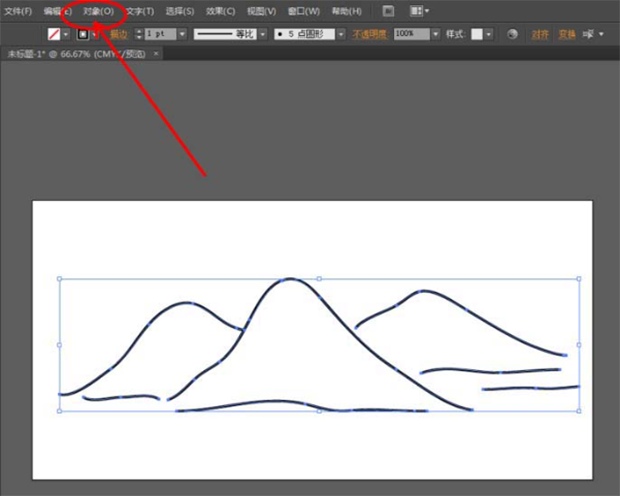Open the 不透明度 opacity panel link
Screen dimensions: 620x496
pos(370,34)
